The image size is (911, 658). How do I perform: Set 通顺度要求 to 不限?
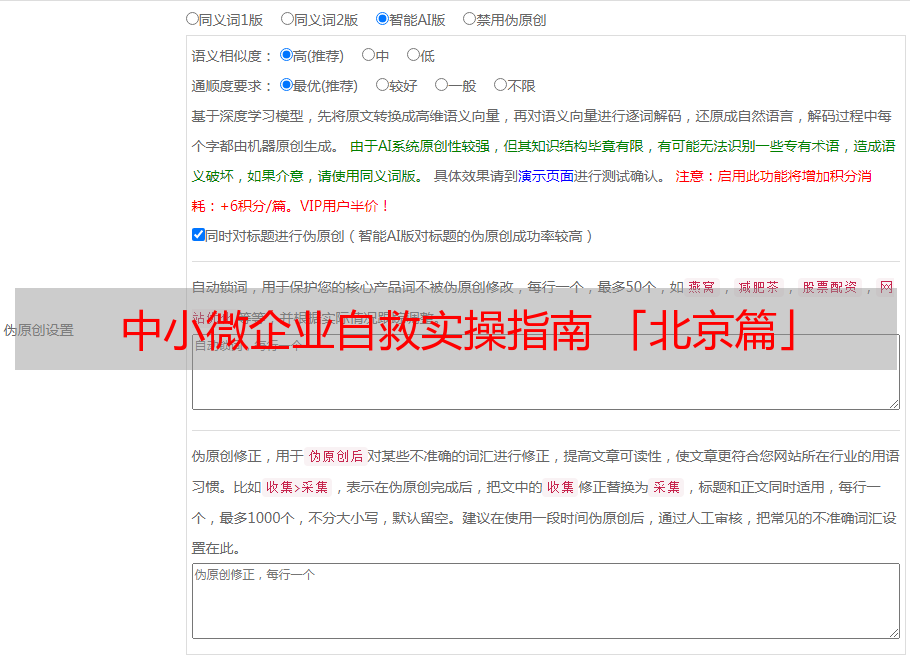coord(500,85)
